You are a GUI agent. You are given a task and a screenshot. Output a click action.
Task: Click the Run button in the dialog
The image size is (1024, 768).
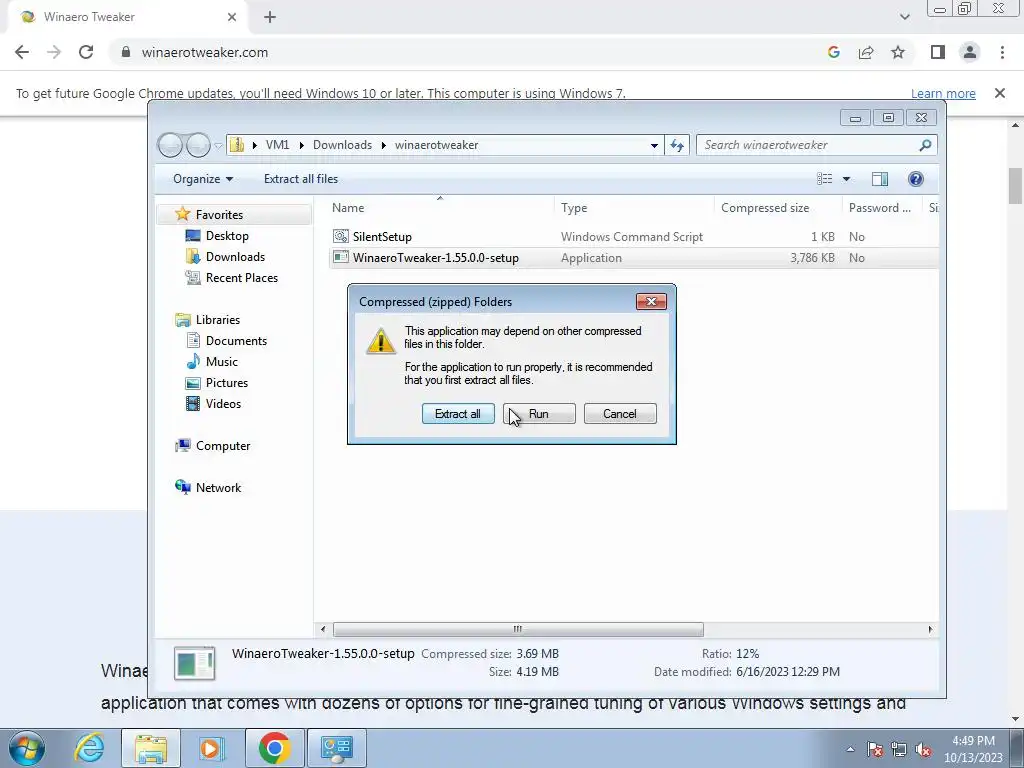539,414
